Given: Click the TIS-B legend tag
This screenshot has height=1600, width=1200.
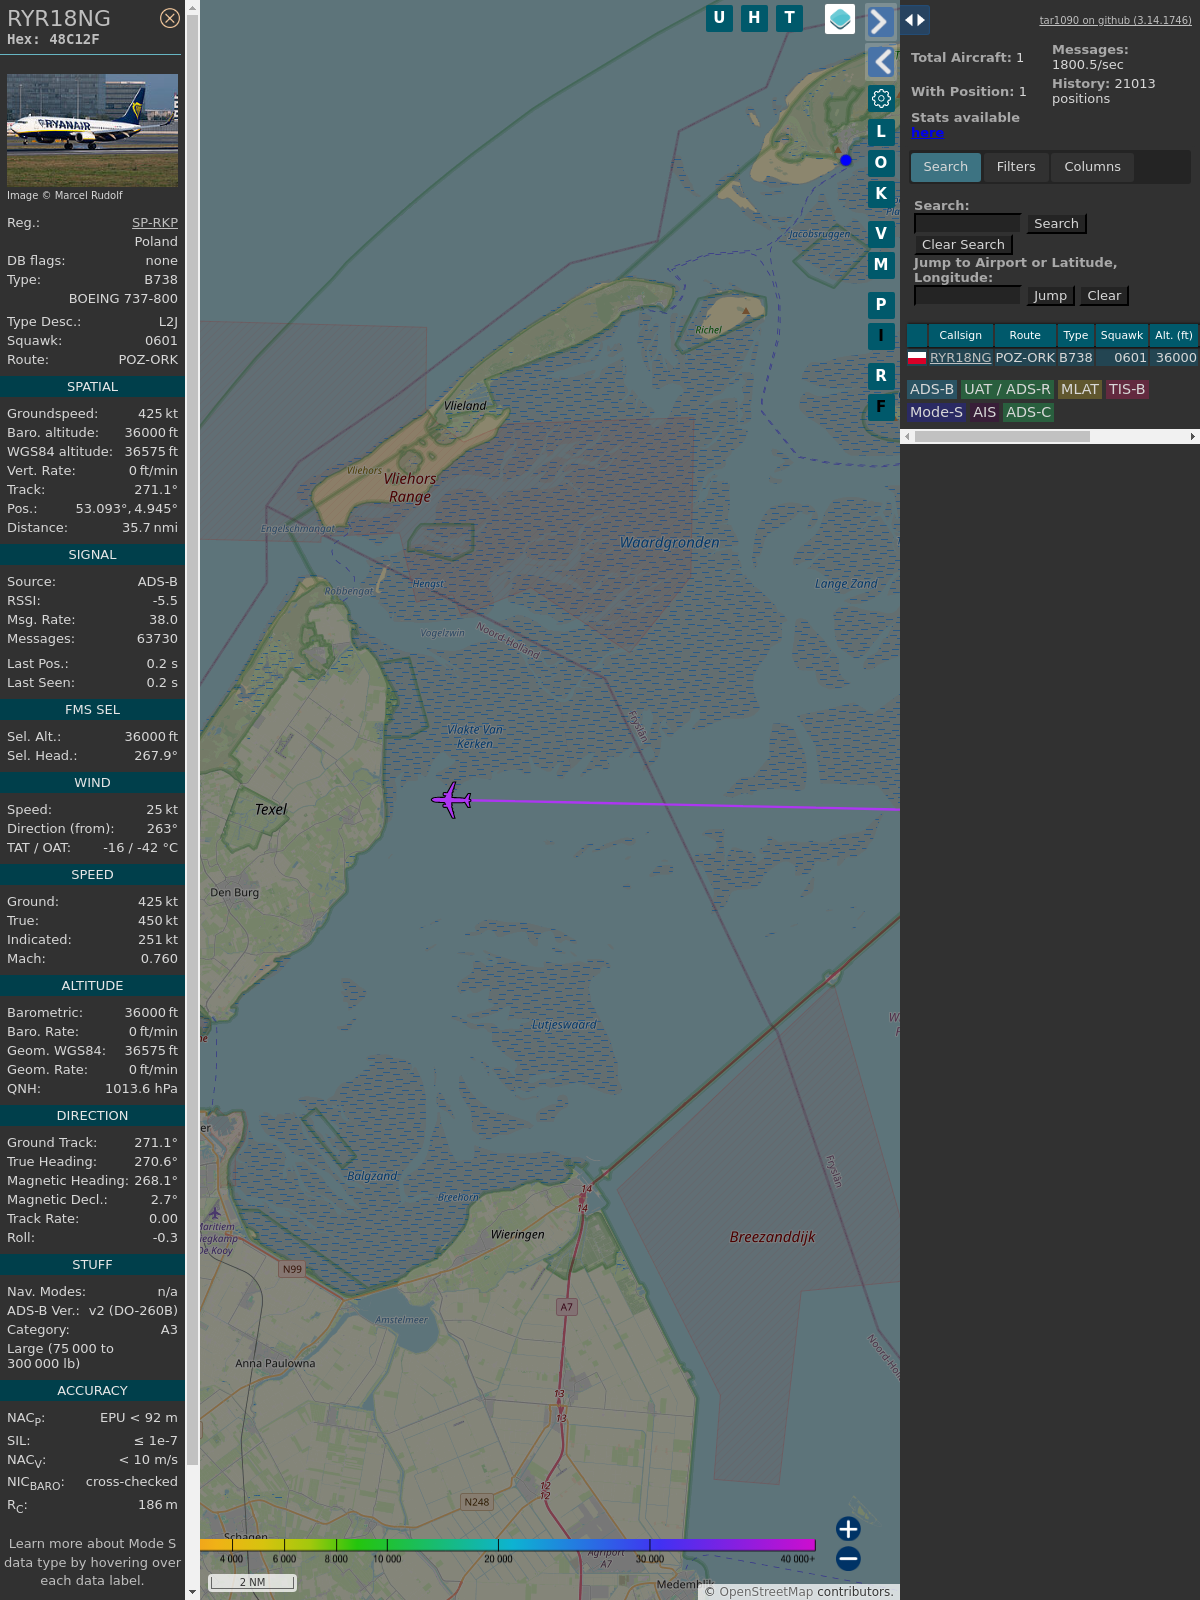Looking at the screenshot, I should click(x=1127, y=390).
